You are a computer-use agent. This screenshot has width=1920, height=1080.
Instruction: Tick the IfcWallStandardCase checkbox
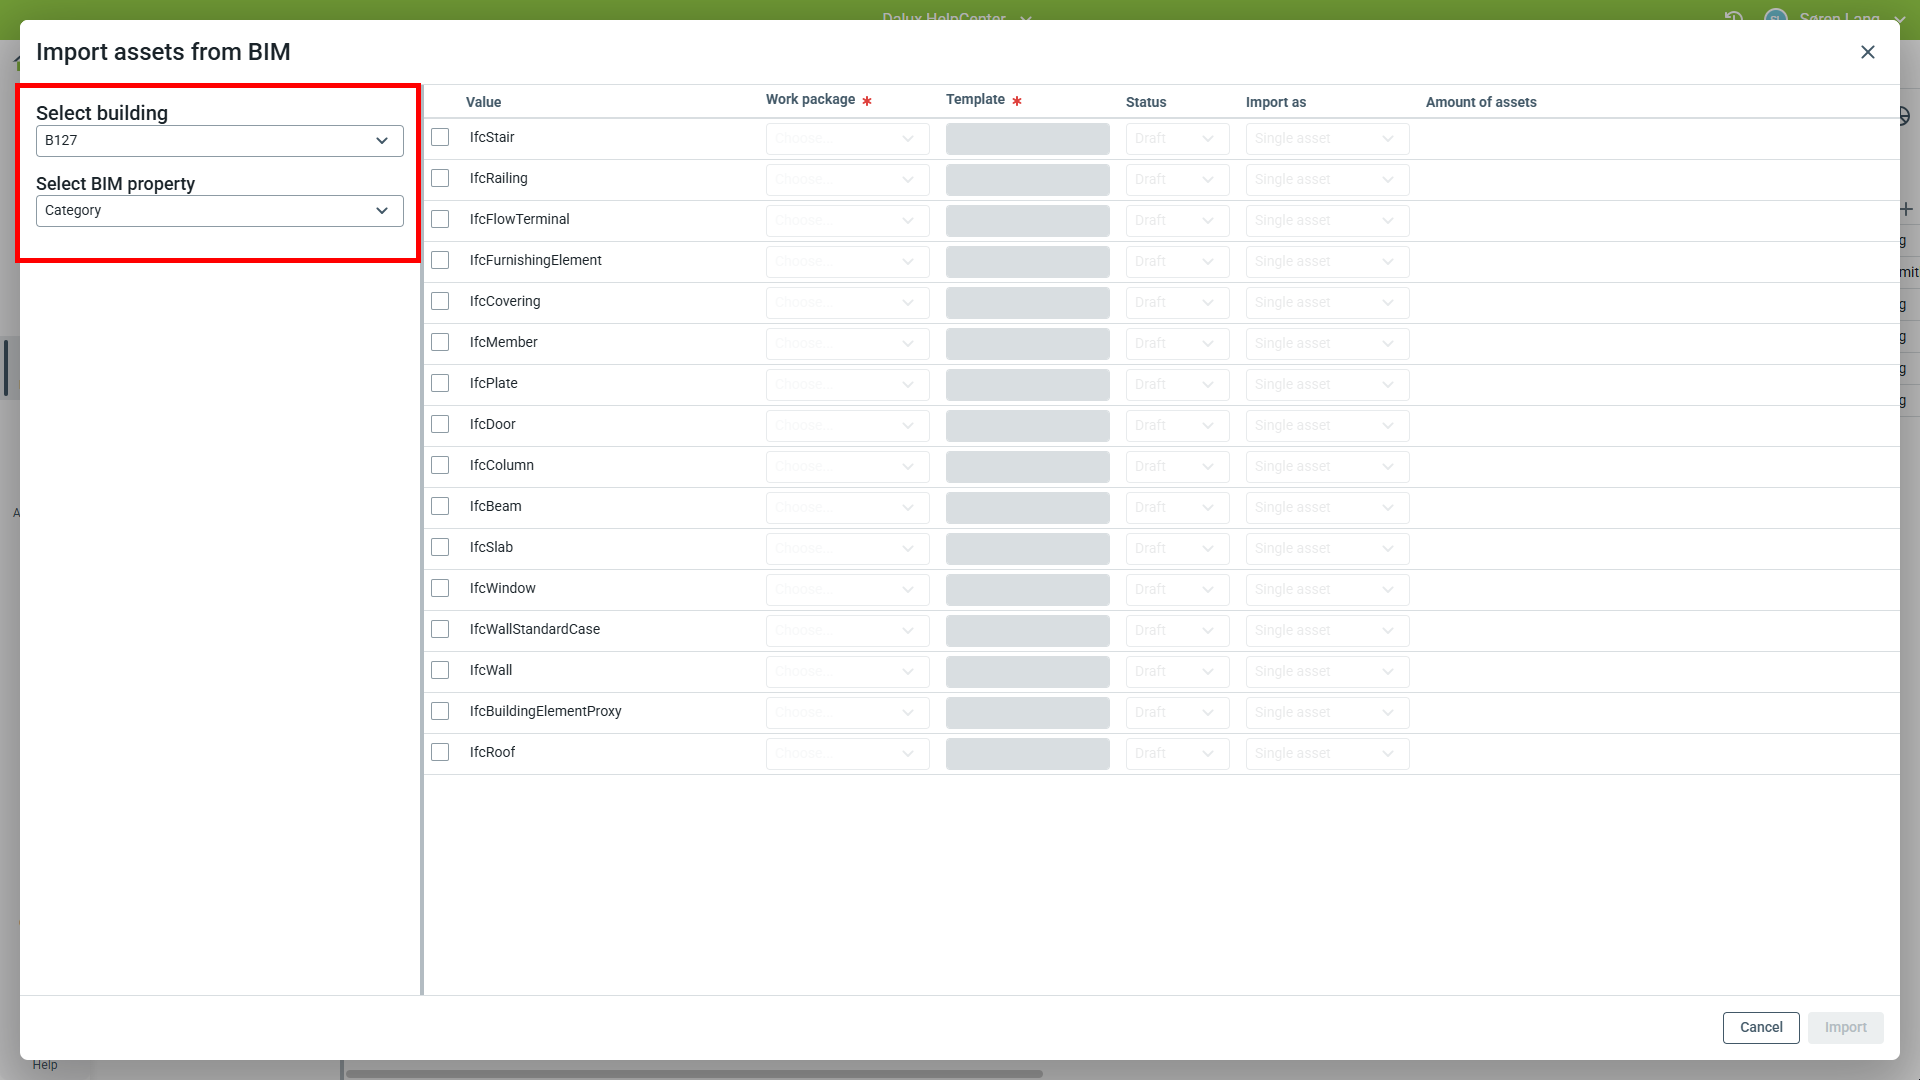tap(440, 629)
